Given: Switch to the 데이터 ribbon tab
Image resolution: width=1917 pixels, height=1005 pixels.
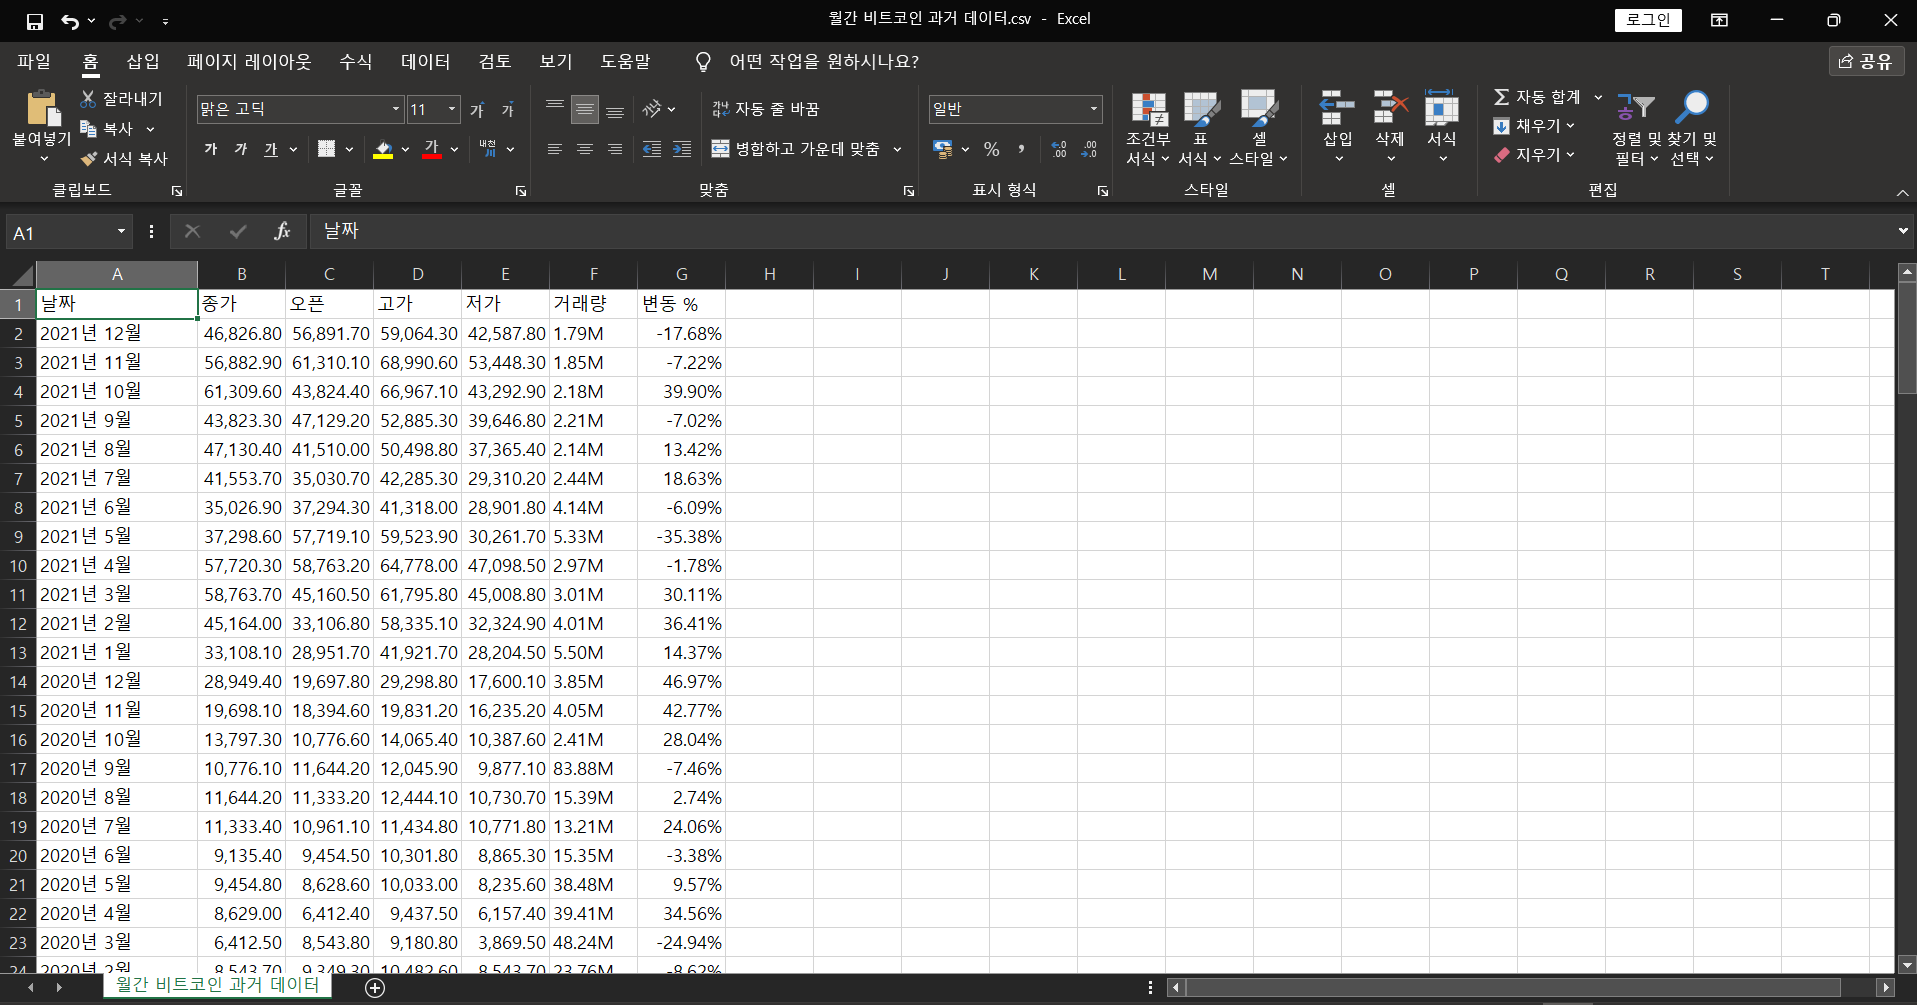Looking at the screenshot, I should pos(425,62).
